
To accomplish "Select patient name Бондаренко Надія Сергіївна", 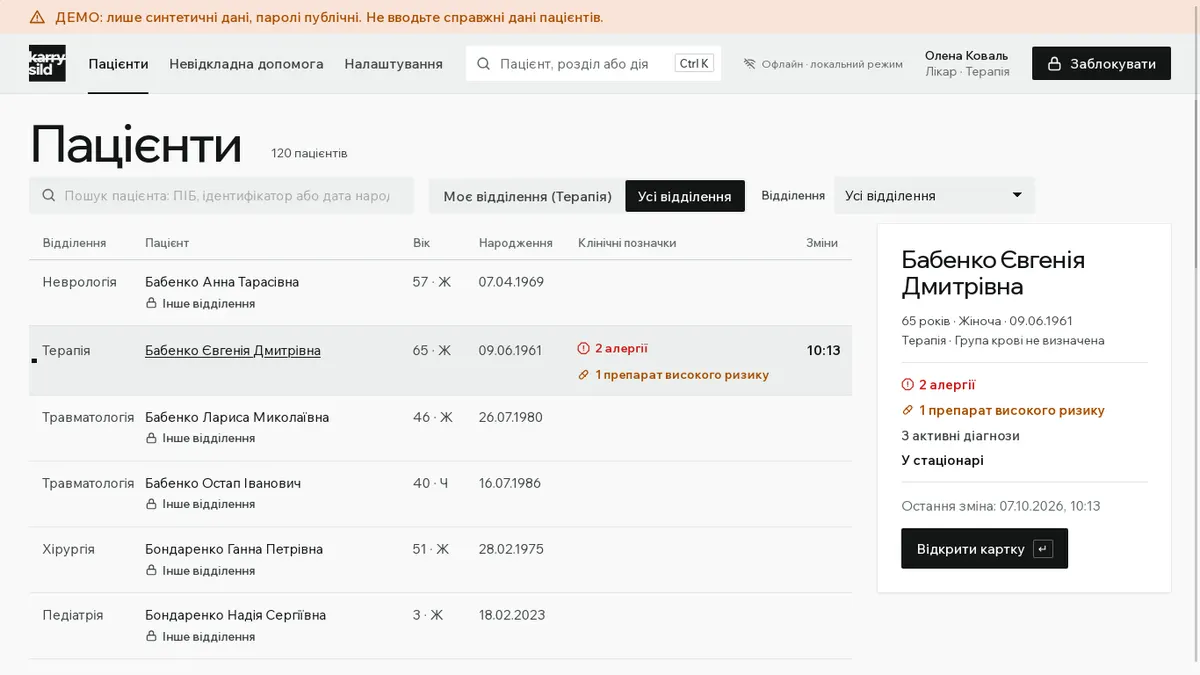I will (x=236, y=615).
